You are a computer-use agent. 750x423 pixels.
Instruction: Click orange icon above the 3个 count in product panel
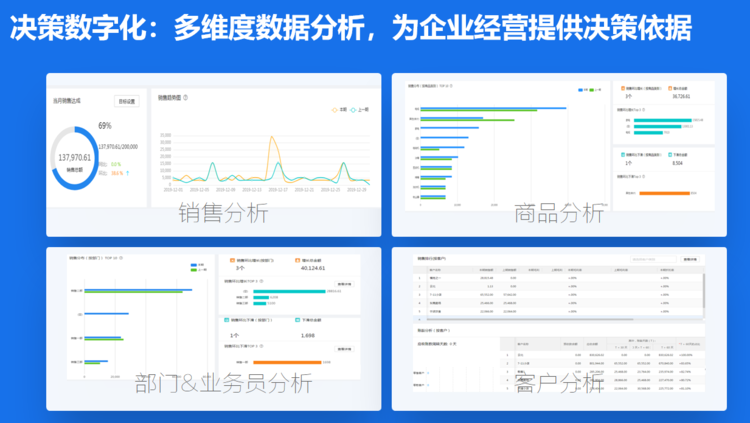pyautogui.click(x=622, y=88)
